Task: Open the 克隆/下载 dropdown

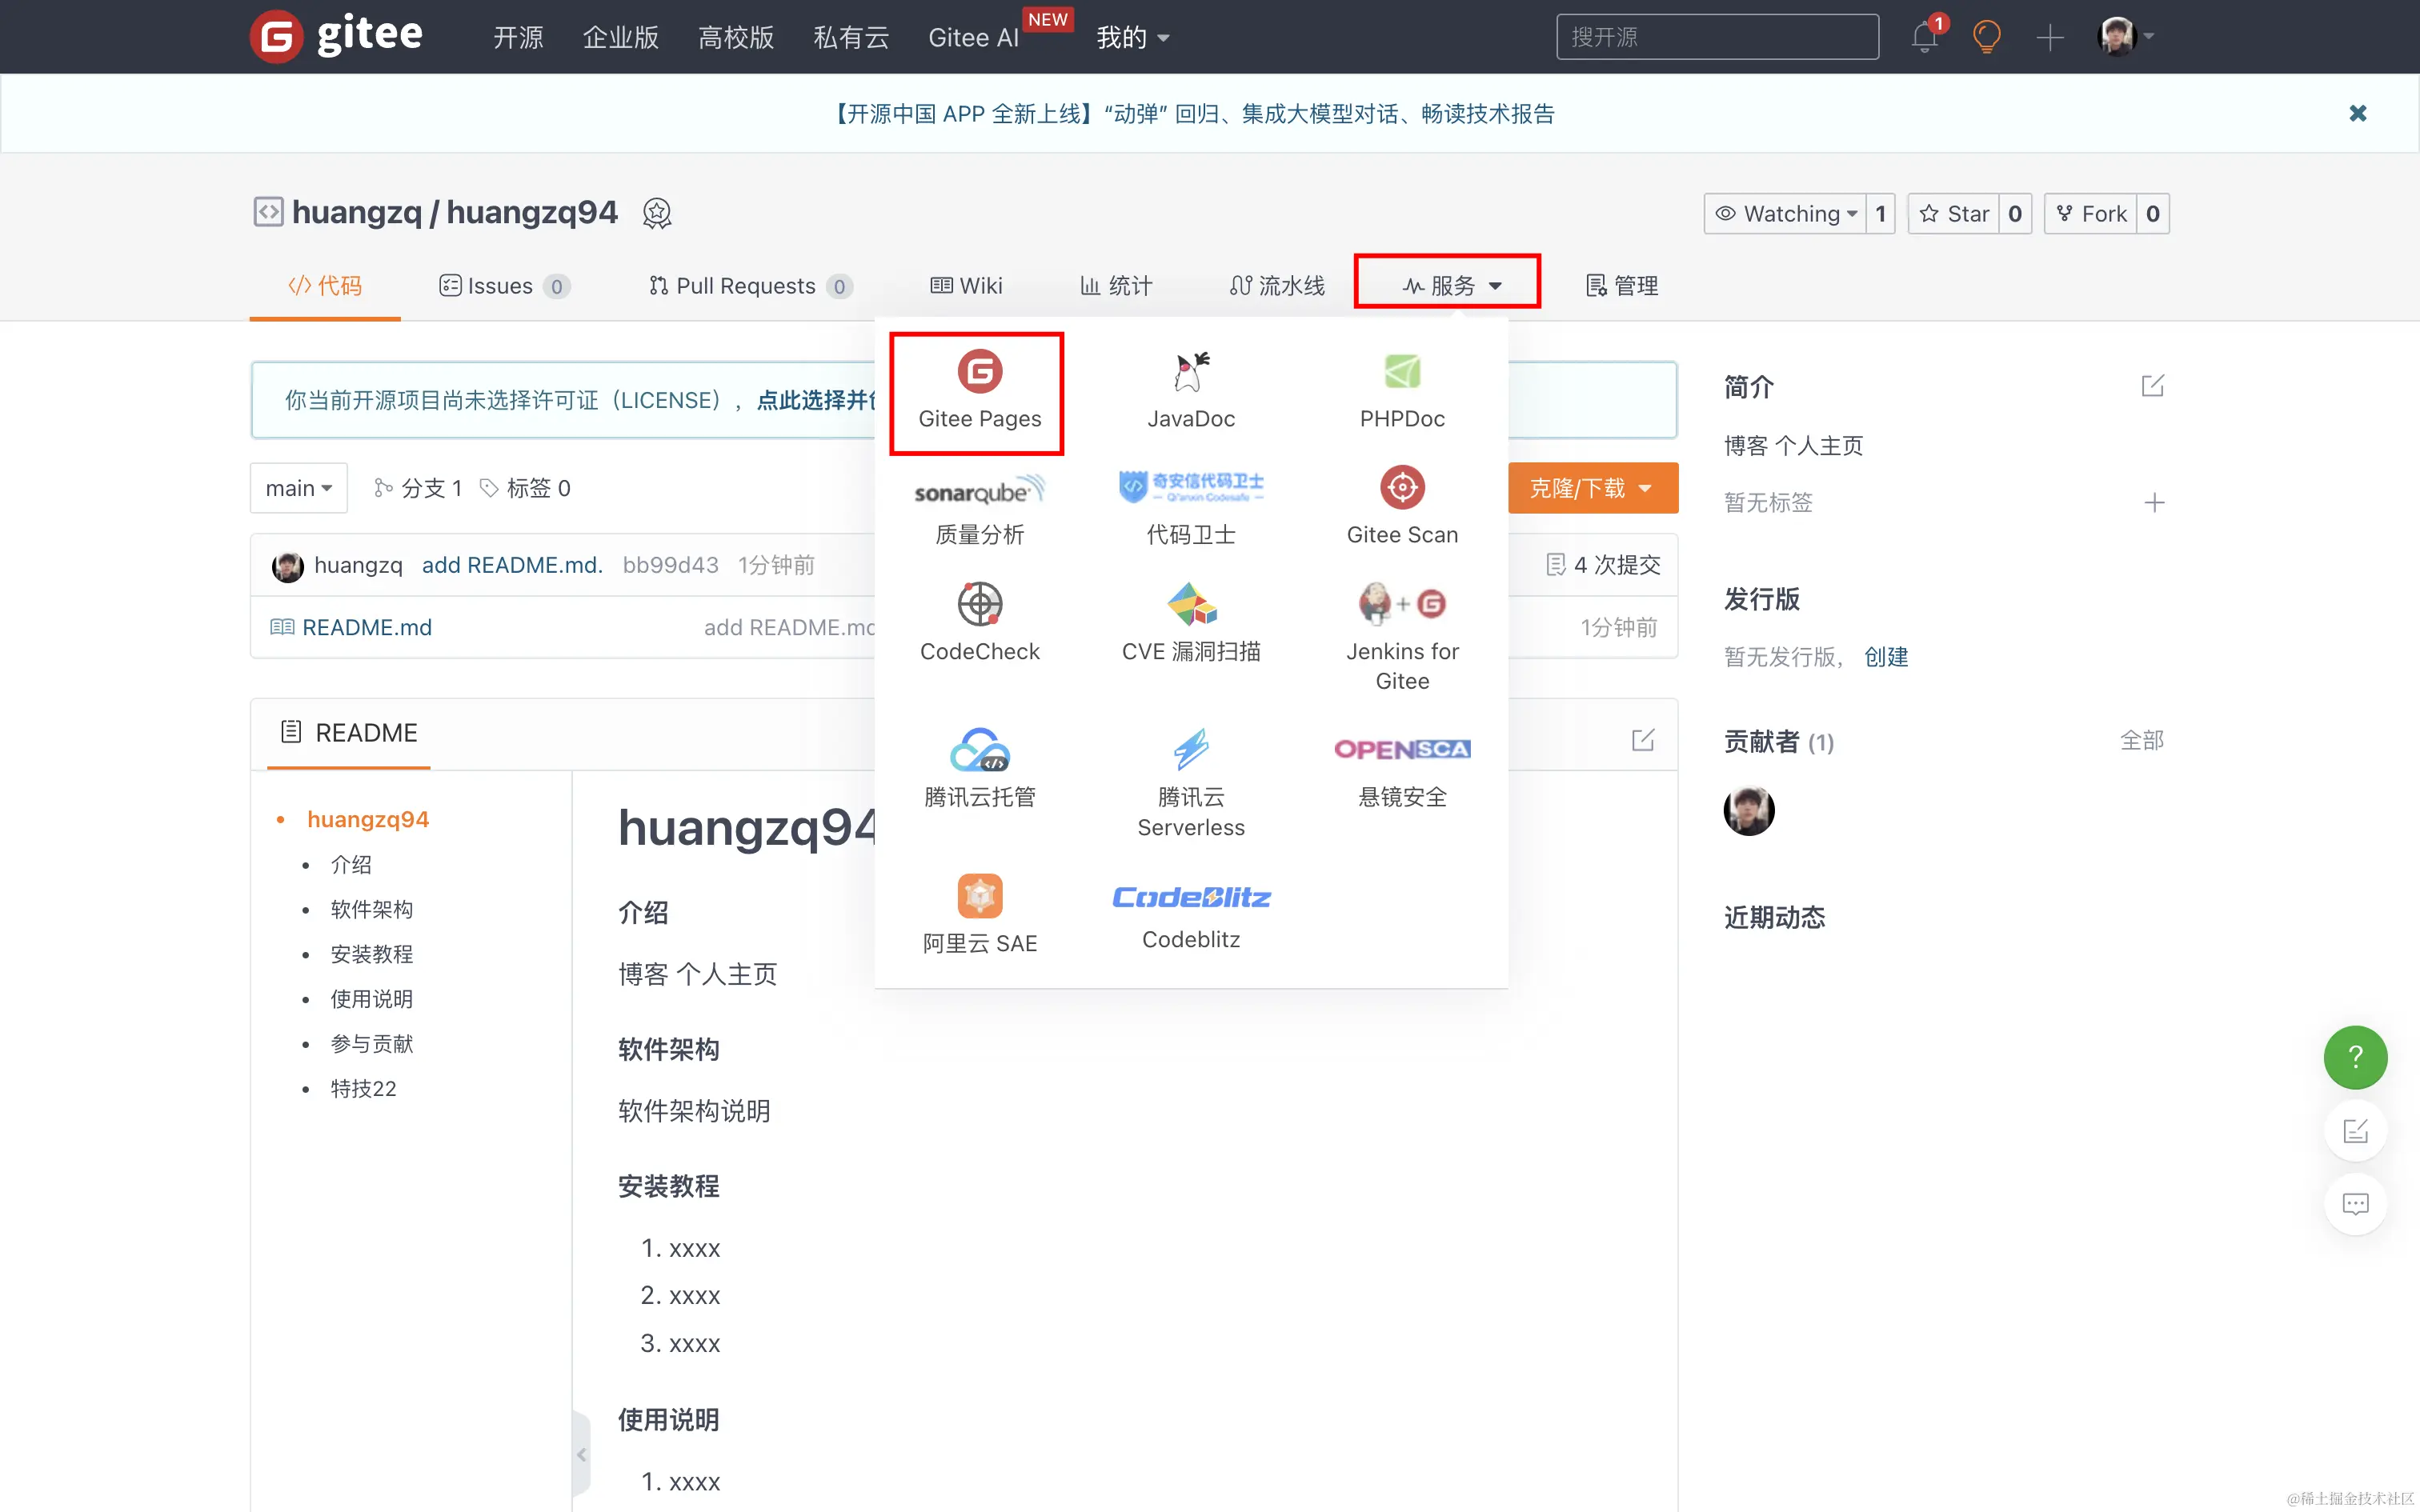Action: coord(1592,488)
